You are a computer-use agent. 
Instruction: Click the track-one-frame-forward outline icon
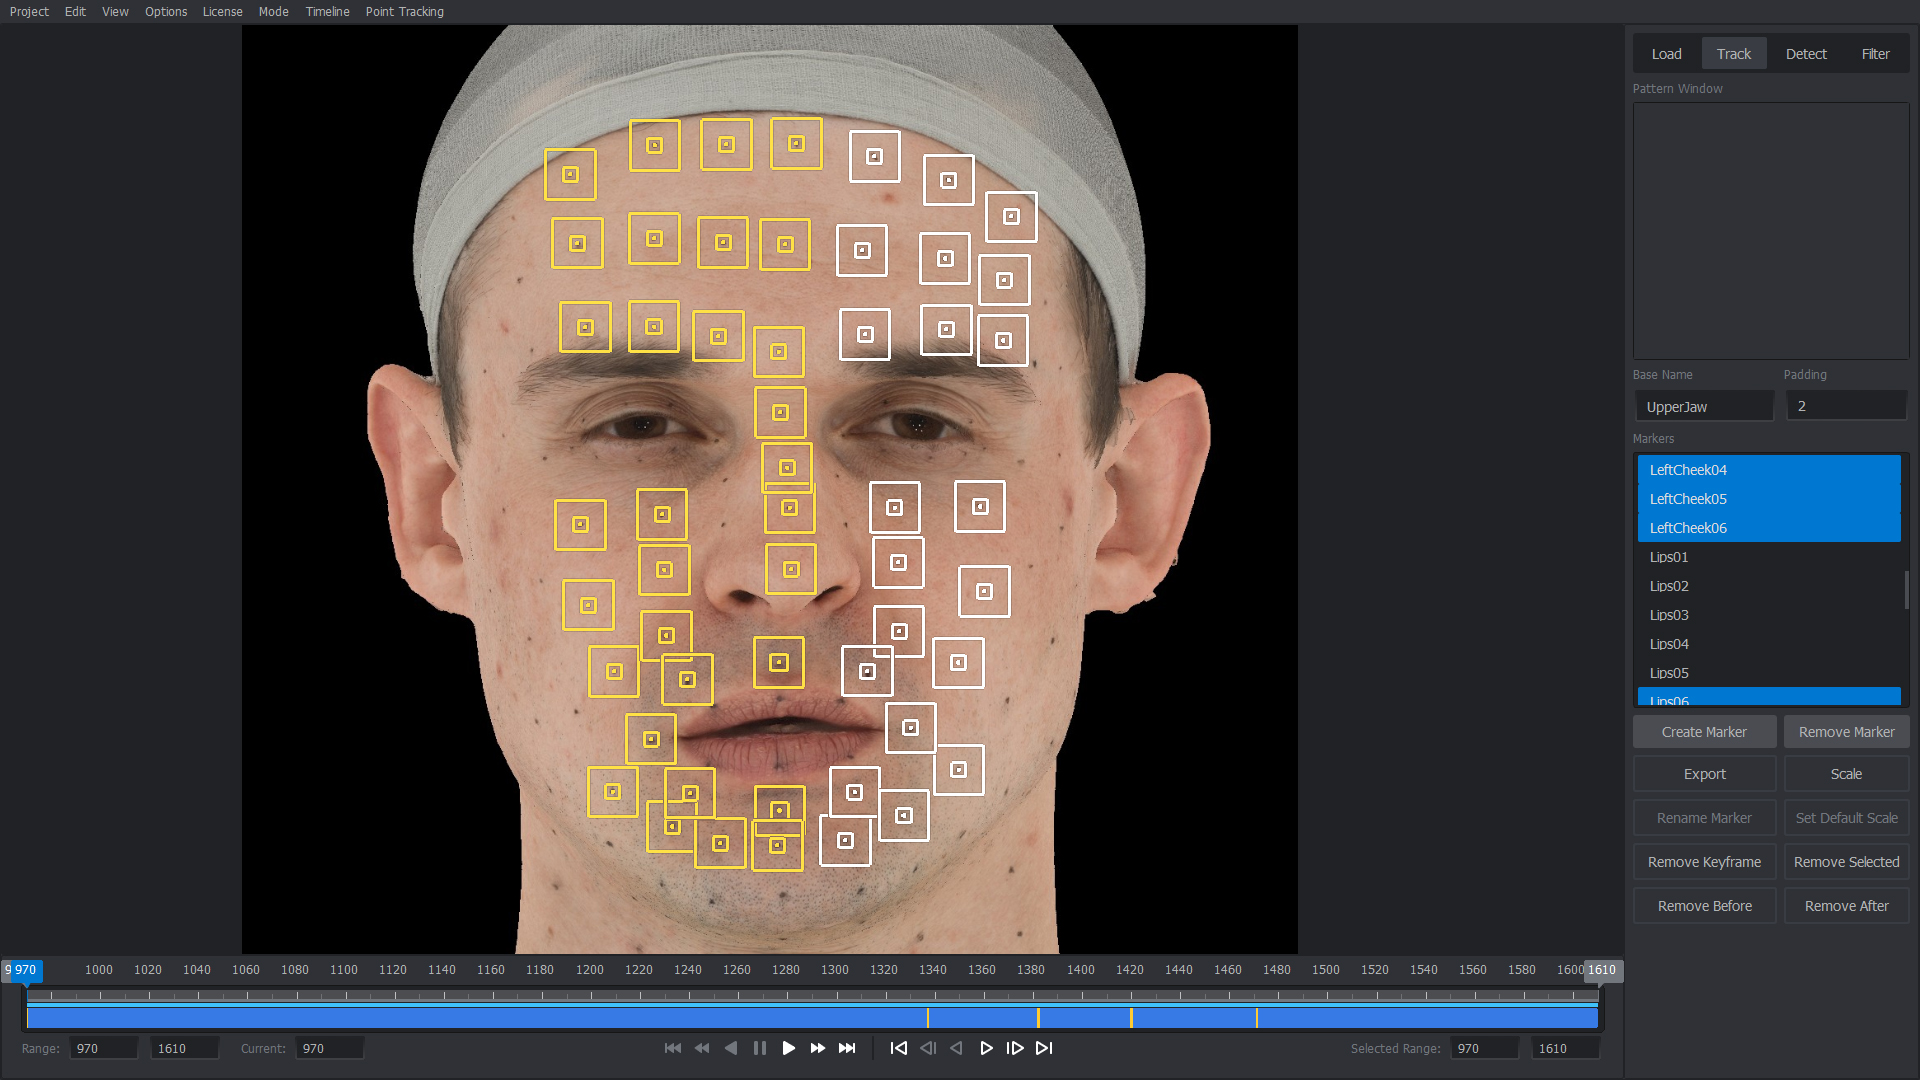pos(1015,1048)
